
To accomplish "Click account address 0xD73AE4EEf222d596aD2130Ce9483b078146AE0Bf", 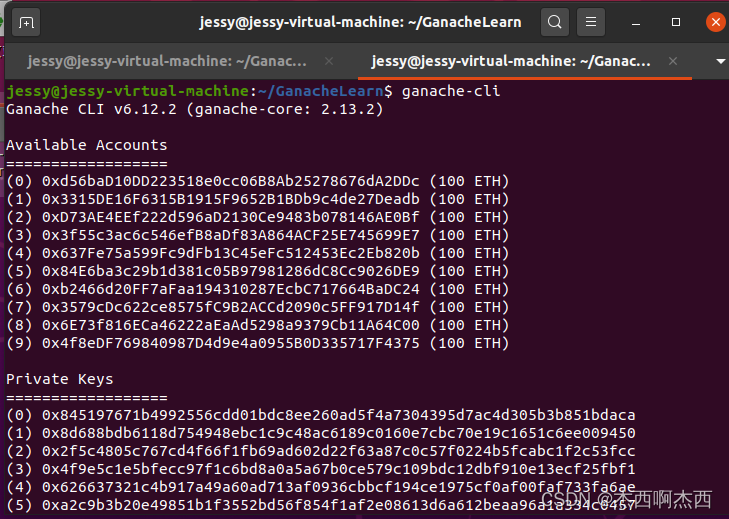I will click(231, 217).
